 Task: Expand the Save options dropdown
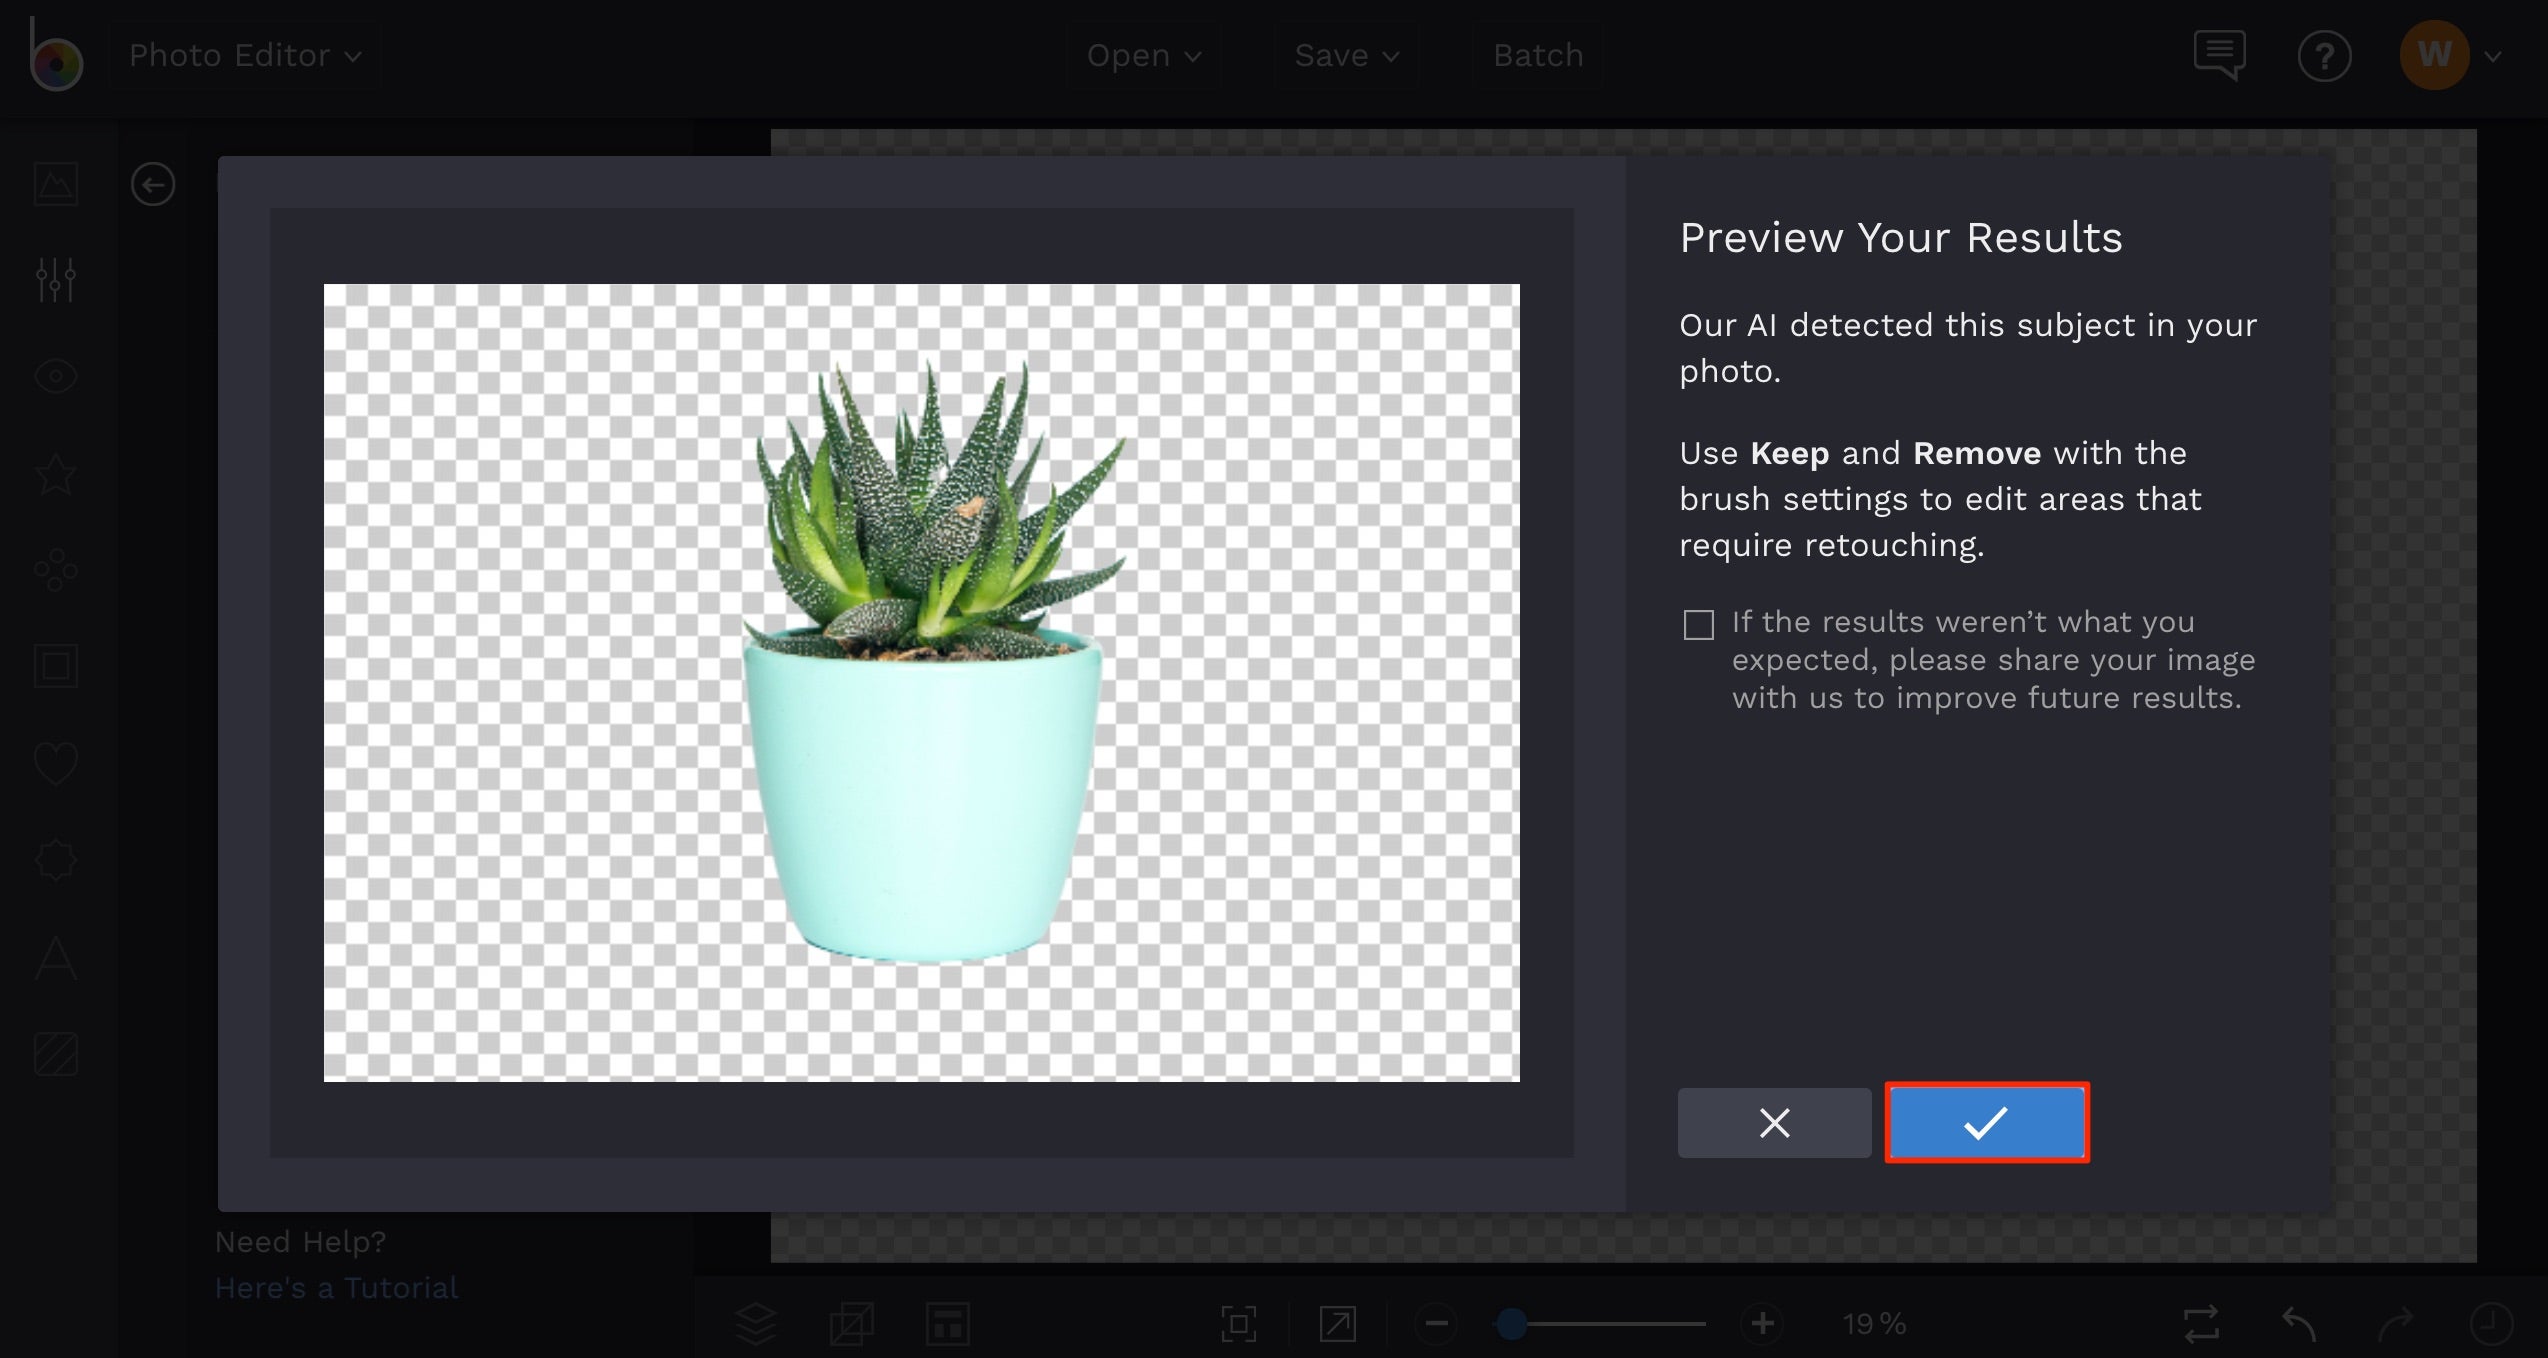[1347, 55]
